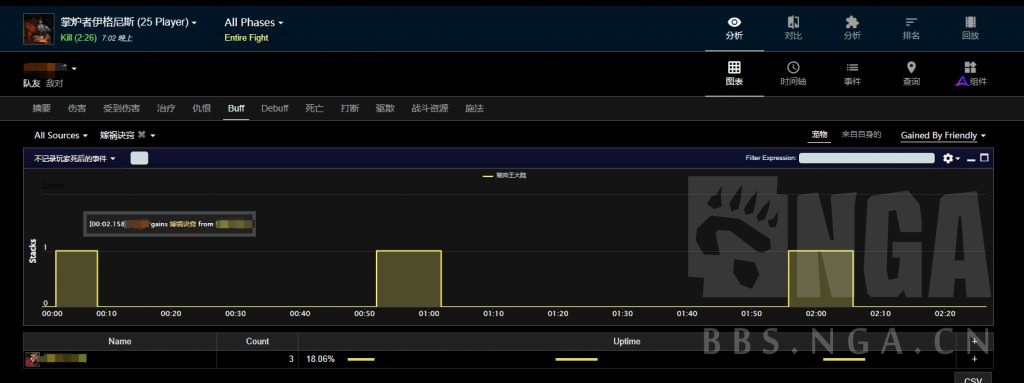Expand the All Sources dropdown
Screen dimensions: 1024x383
pos(61,135)
